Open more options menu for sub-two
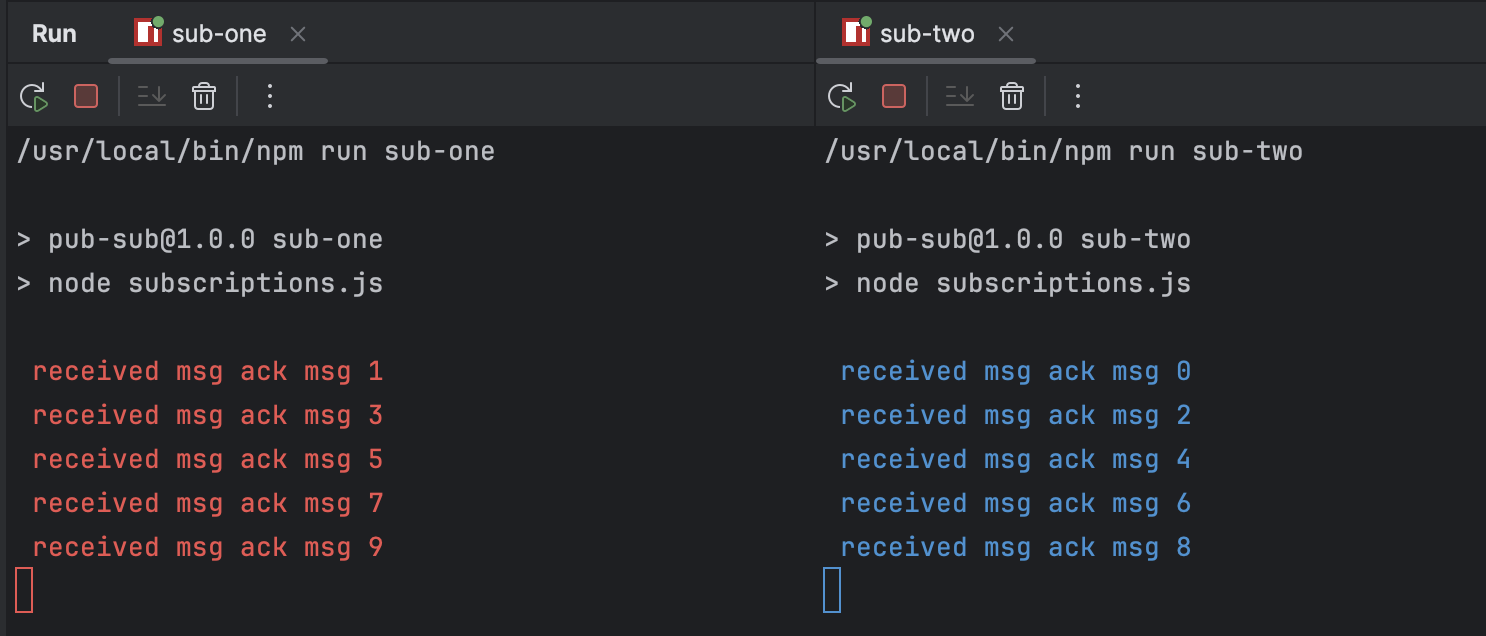 point(1077,96)
